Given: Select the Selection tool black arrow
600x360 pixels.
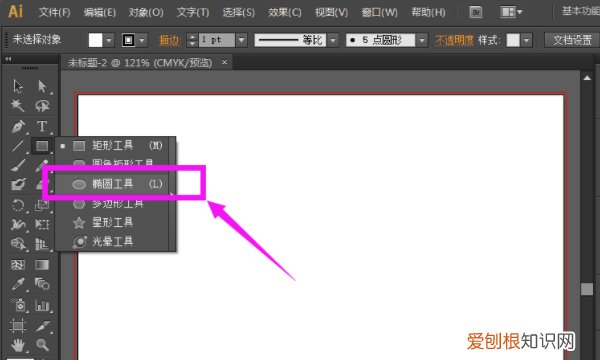Looking at the screenshot, I should pyautogui.click(x=18, y=86).
